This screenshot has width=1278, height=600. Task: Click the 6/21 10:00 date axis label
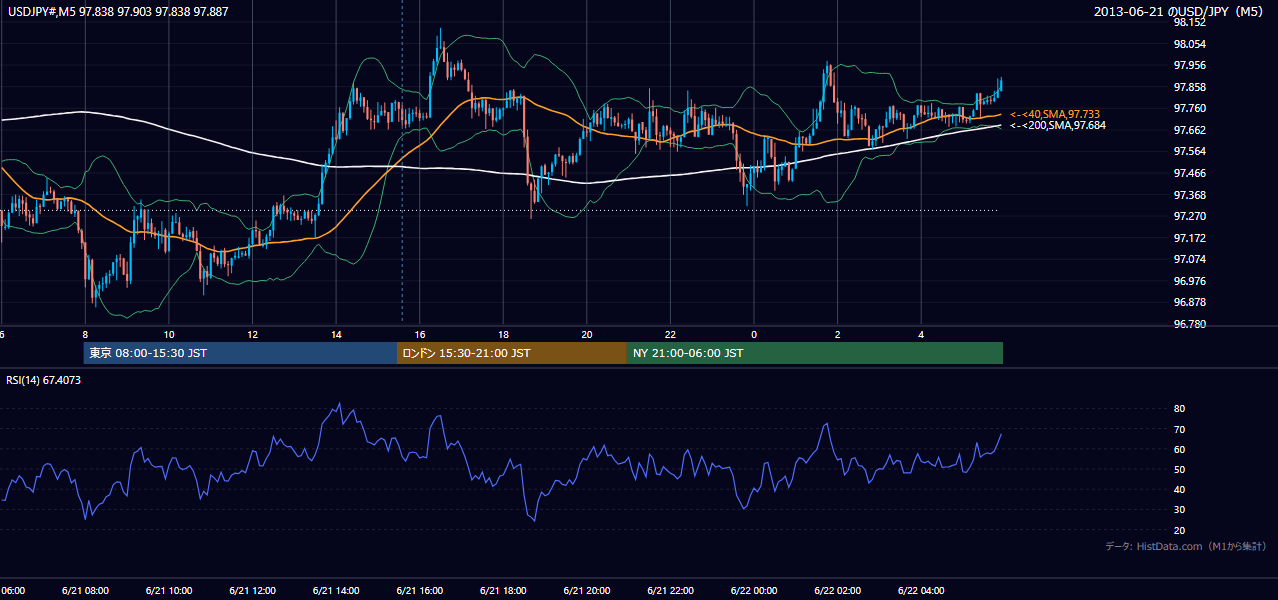tap(169, 590)
